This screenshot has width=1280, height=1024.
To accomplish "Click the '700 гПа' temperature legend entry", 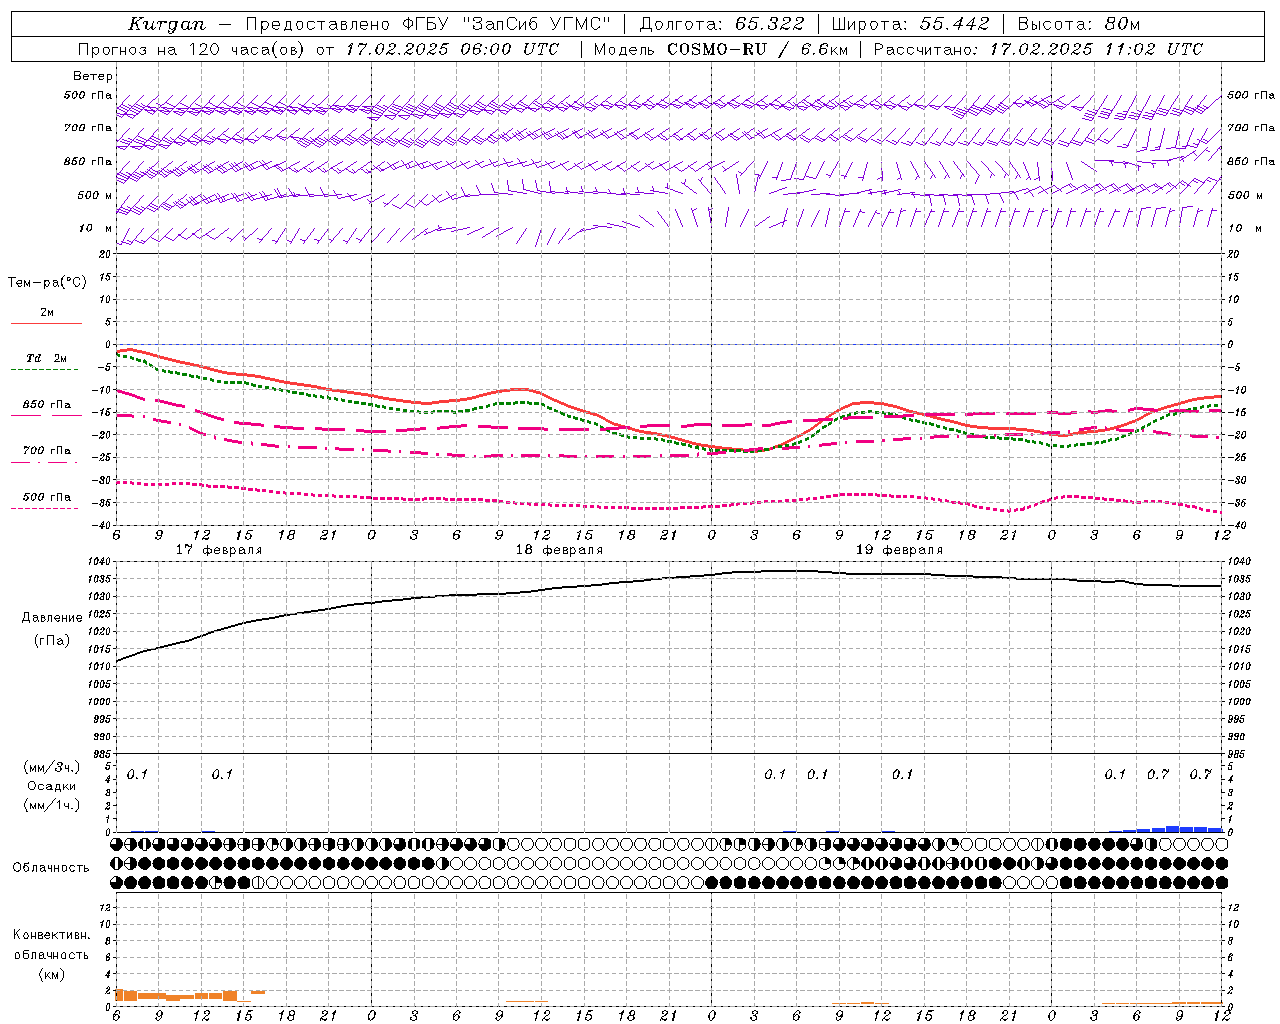I will 47,450.
